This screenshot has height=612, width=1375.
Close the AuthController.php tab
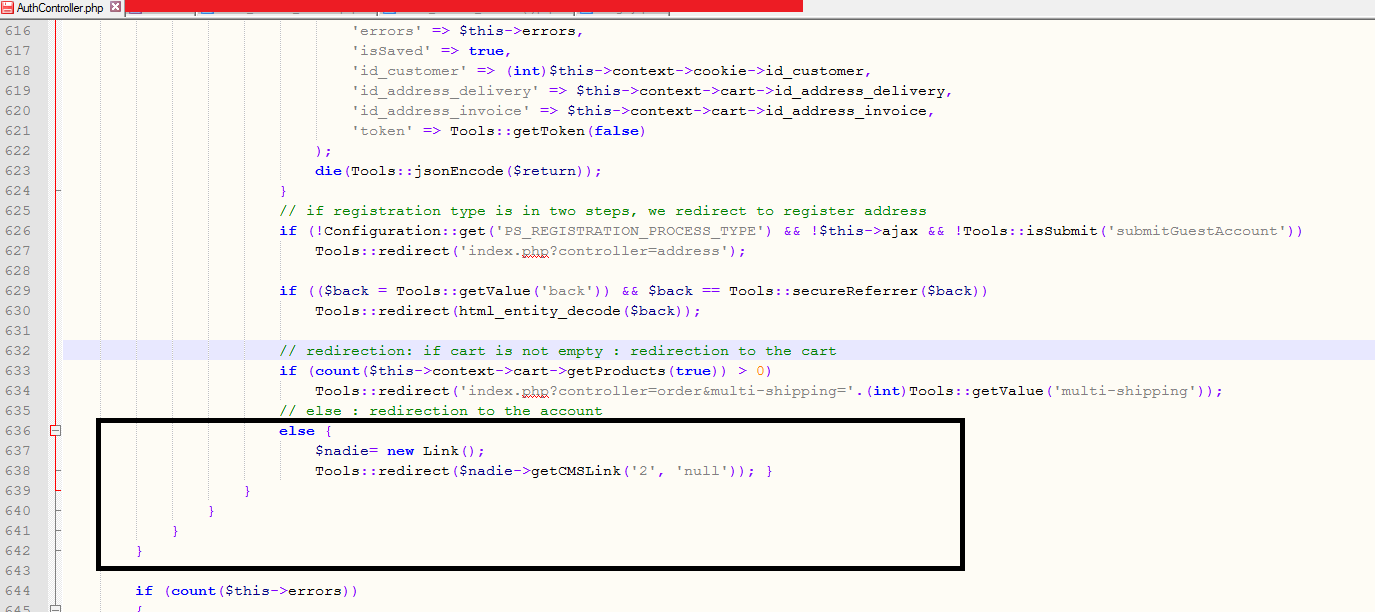pyautogui.click(x=115, y=8)
